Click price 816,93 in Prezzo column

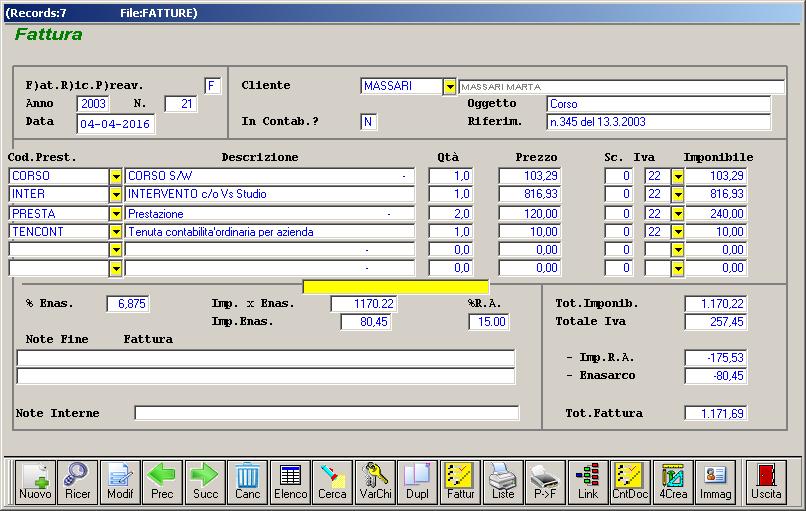tap(530, 194)
